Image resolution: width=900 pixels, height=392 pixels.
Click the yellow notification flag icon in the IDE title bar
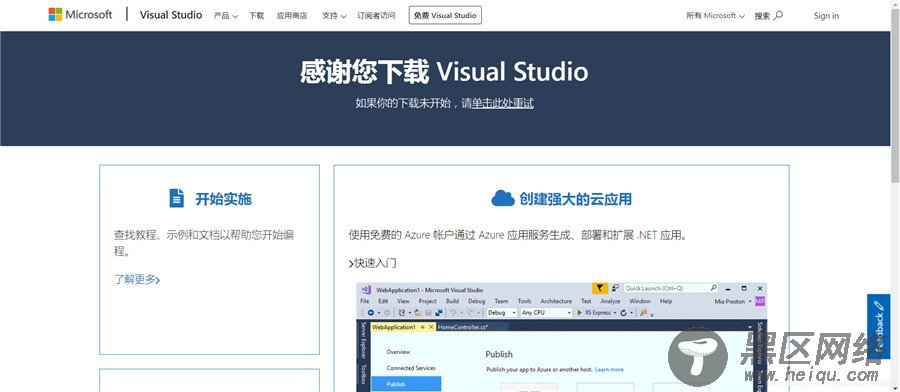(600, 288)
